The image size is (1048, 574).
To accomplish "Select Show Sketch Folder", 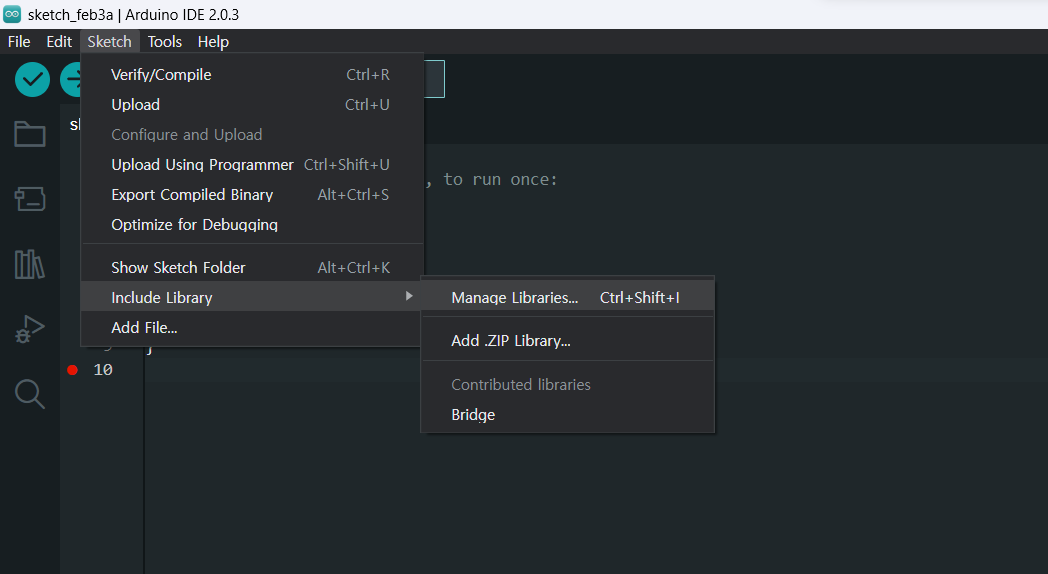I will 252,268.
